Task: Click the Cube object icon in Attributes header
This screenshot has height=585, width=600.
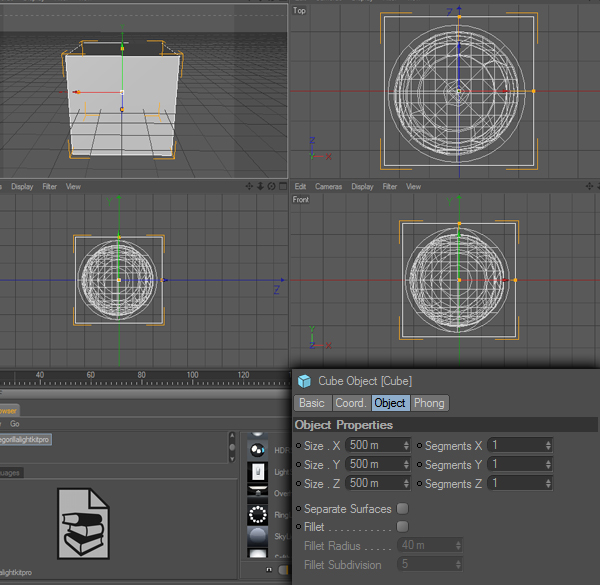Action: click(304, 381)
